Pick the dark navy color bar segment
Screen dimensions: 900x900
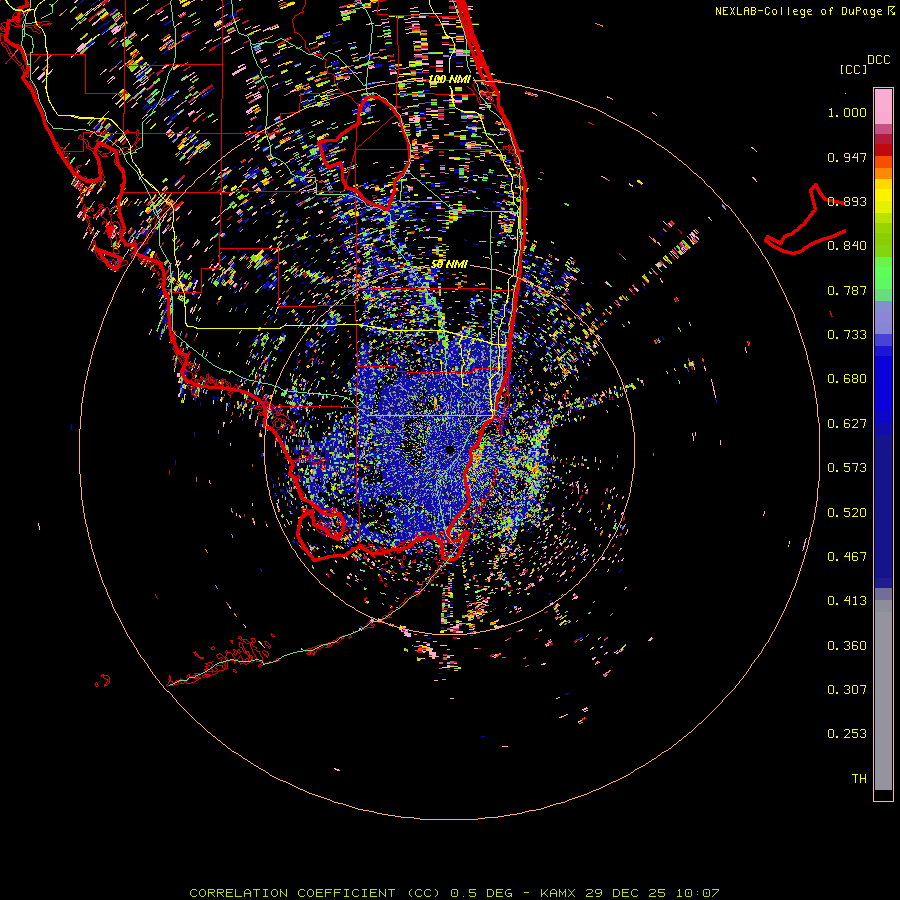pyautogui.click(x=883, y=505)
